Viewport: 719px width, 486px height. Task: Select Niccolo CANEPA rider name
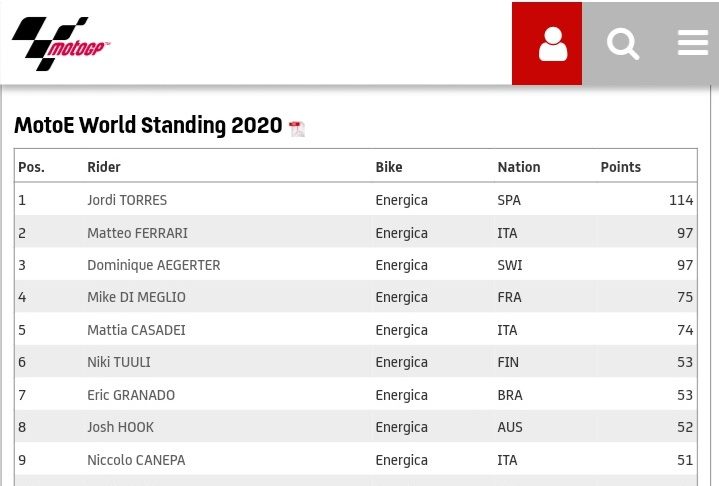136,460
